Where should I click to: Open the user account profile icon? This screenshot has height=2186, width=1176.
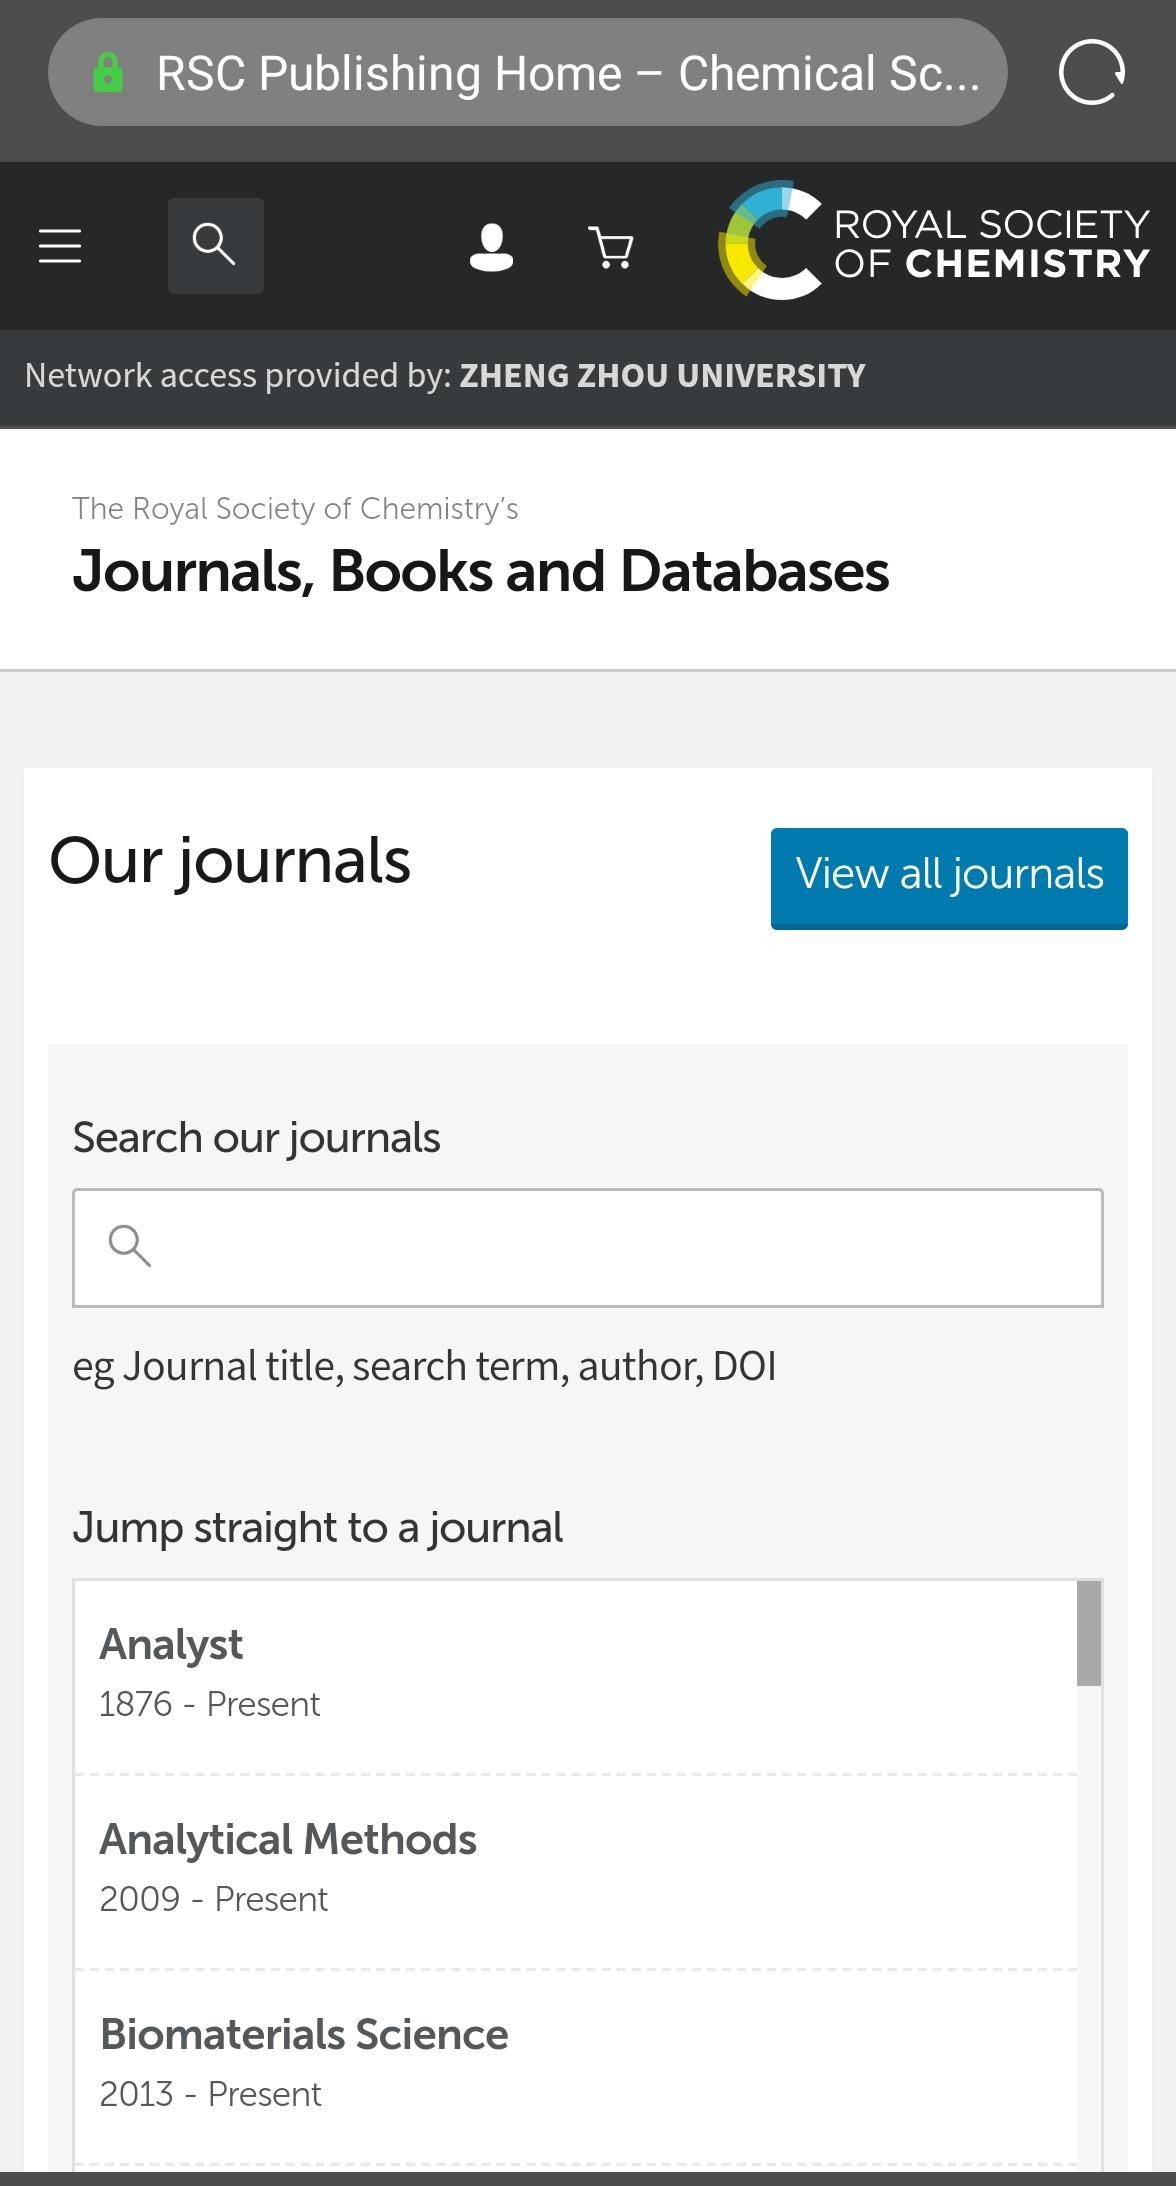point(491,247)
